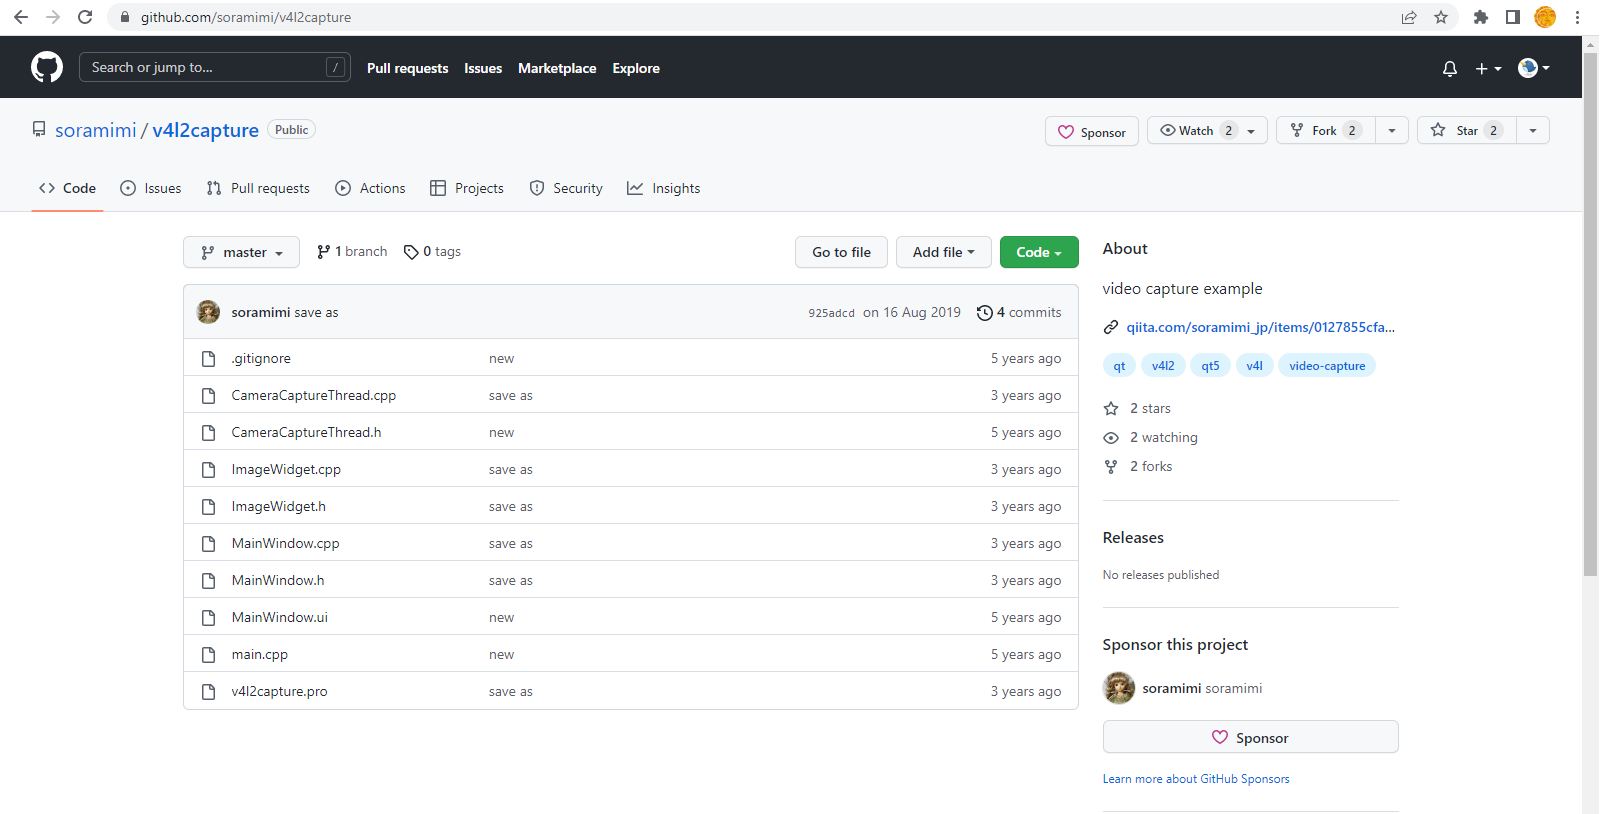Image resolution: width=1600 pixels, height=814 pixels.
Task: Click the Go to file button
Action: click(841, 252)
